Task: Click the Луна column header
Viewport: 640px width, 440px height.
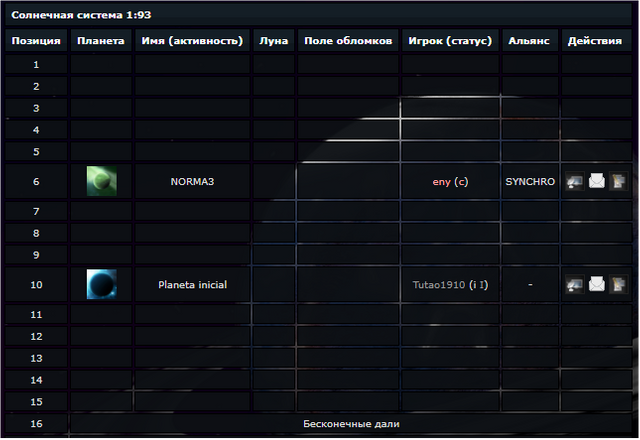Action: tap(273, 41)
